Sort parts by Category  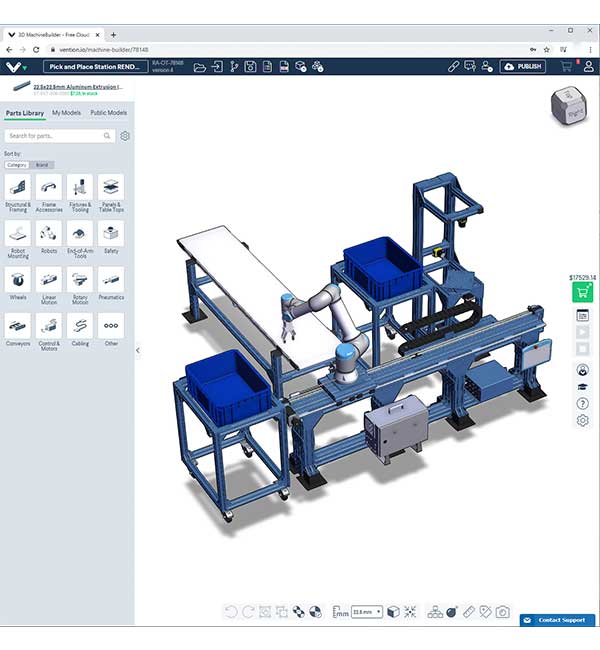(17, 164)
